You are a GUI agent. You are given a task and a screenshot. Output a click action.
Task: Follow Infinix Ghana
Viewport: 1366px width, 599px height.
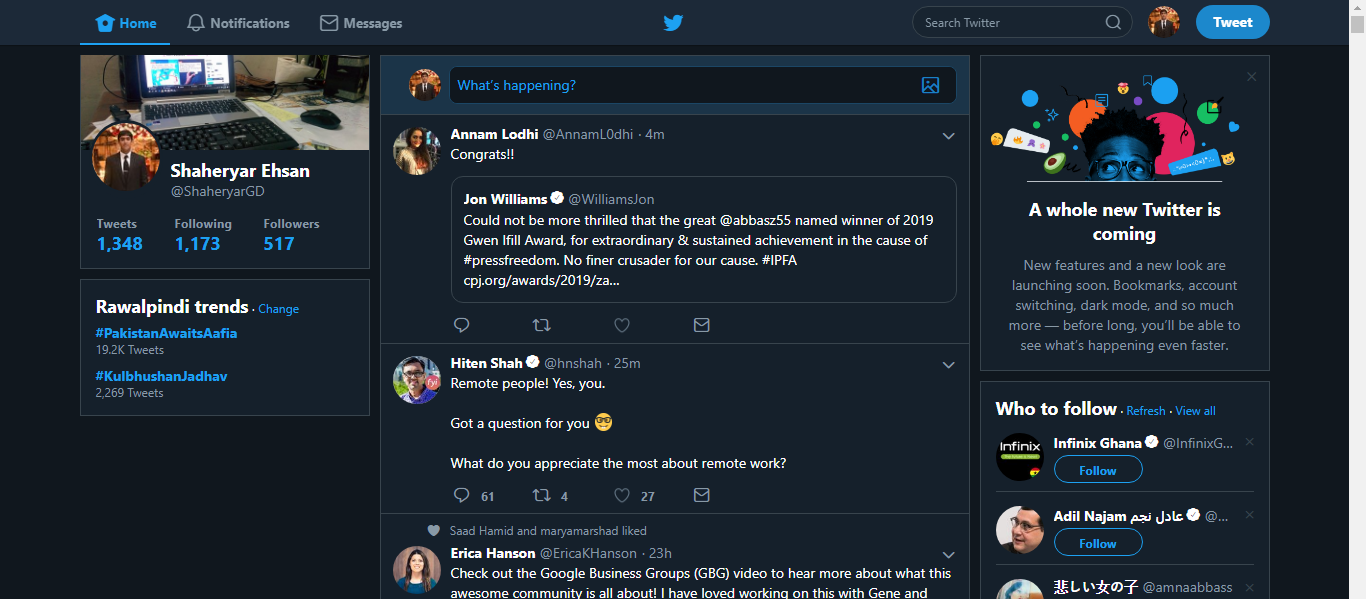[x=1097, y=470]
